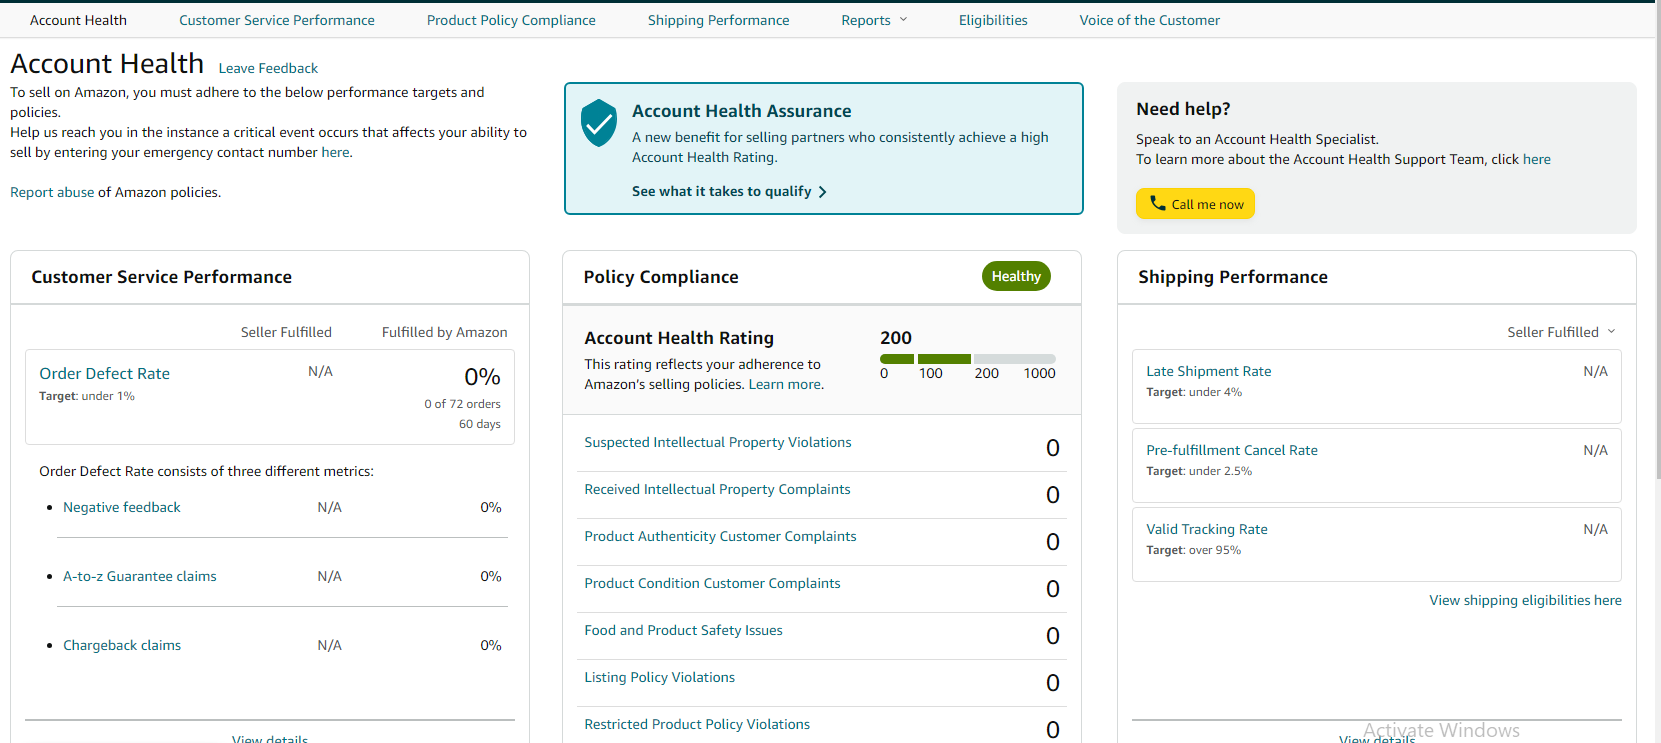Open Chargeback claims link
The width and height of the screenshot is (1661, 743).
122,645
